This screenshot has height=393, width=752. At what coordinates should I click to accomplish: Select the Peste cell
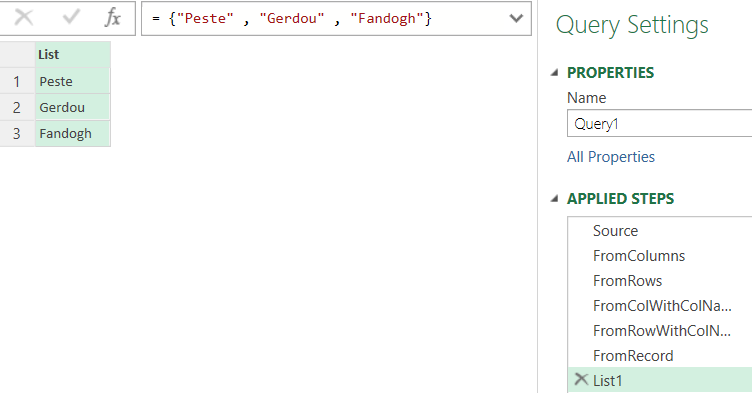73,81
